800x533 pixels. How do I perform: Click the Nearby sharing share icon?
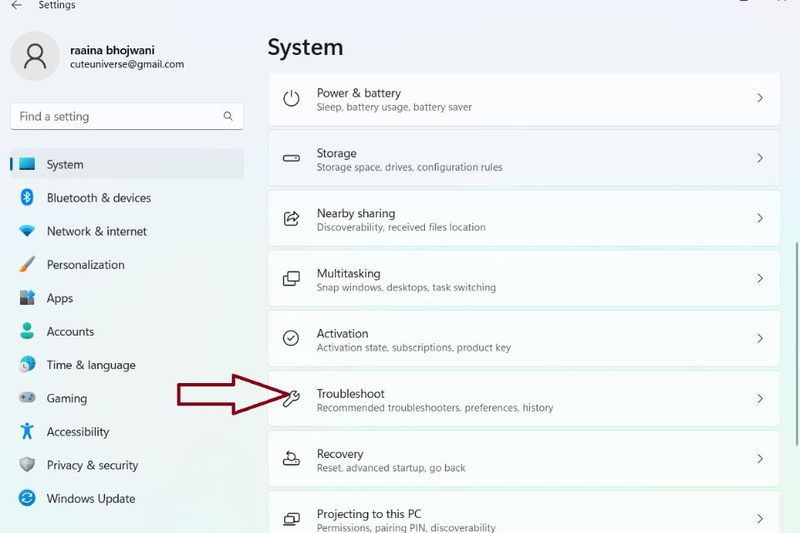point(291,218)
